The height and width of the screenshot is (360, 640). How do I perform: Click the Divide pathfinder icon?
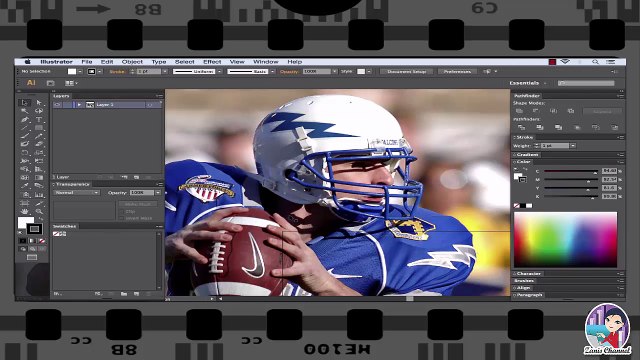(521, 128)
